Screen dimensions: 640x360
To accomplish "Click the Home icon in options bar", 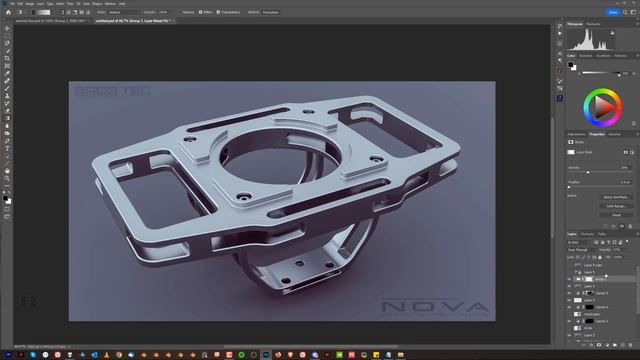I will click(8, 12).
